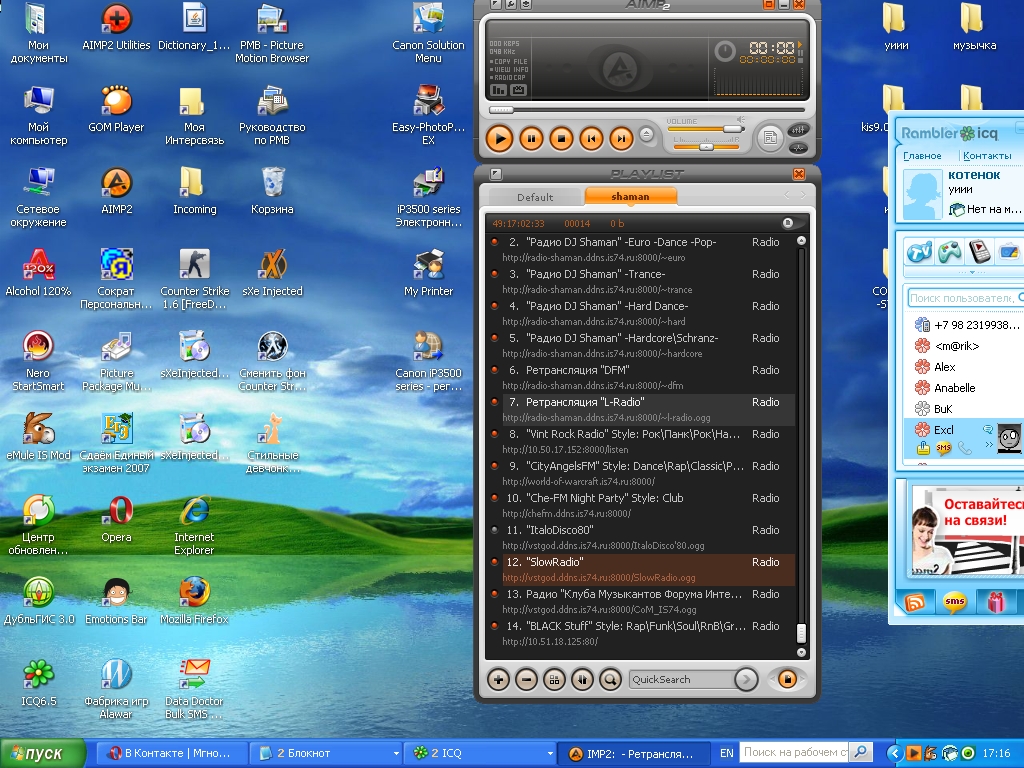1024x768 pixels.
Task: Click the TV icon in ICQ toolbar
Action: coord(920,251)
